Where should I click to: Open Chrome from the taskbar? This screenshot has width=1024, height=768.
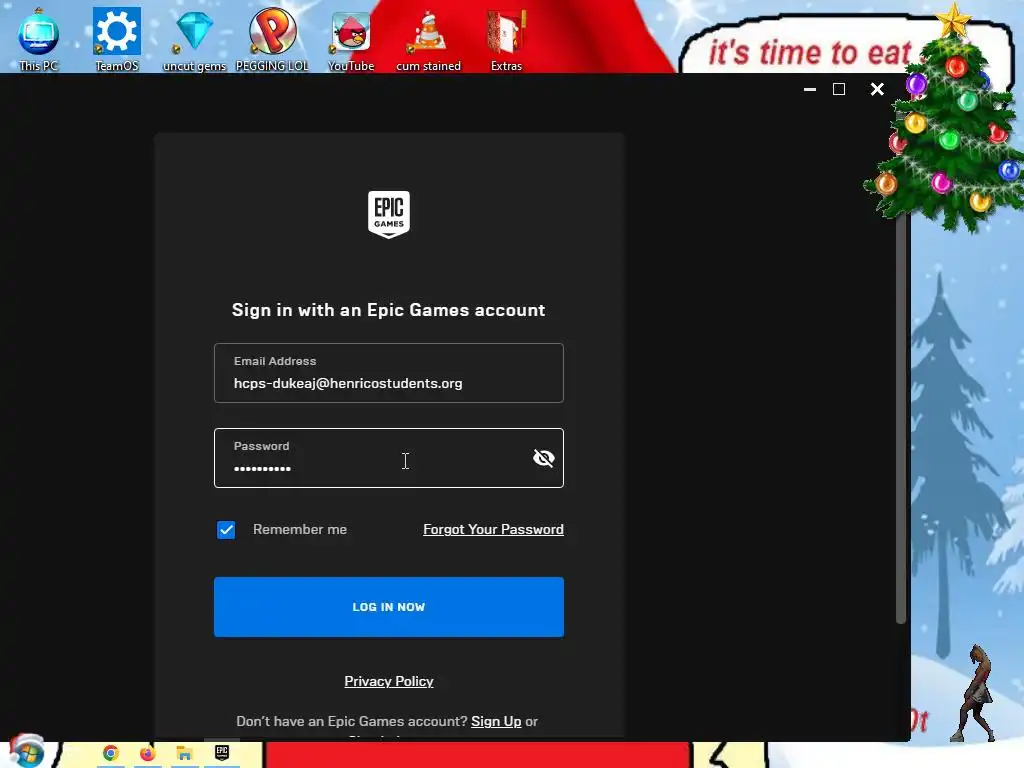(110, 753)
